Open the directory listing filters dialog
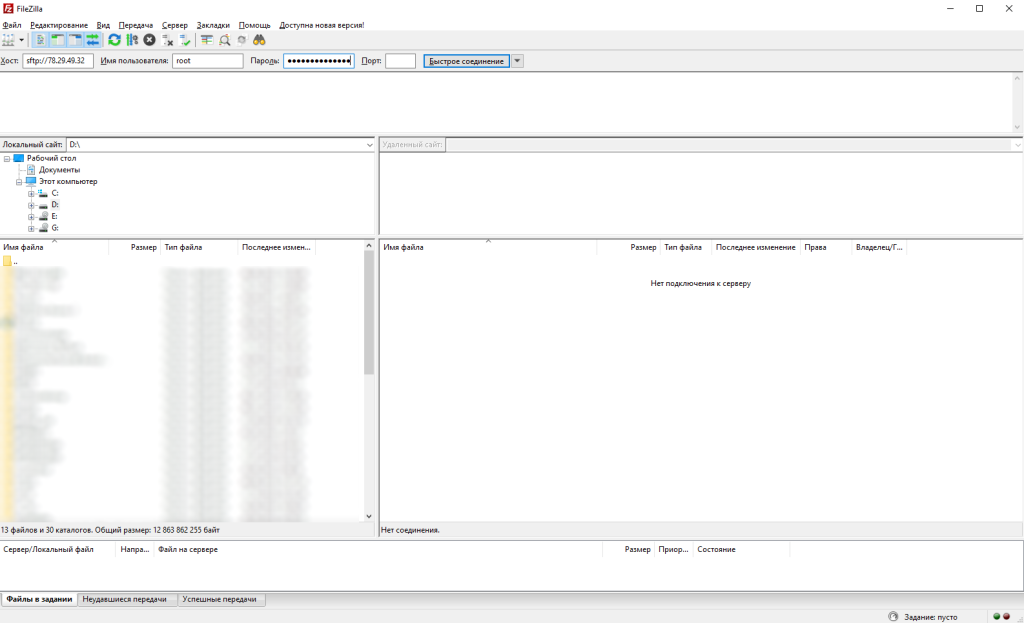 click(207, 40)
